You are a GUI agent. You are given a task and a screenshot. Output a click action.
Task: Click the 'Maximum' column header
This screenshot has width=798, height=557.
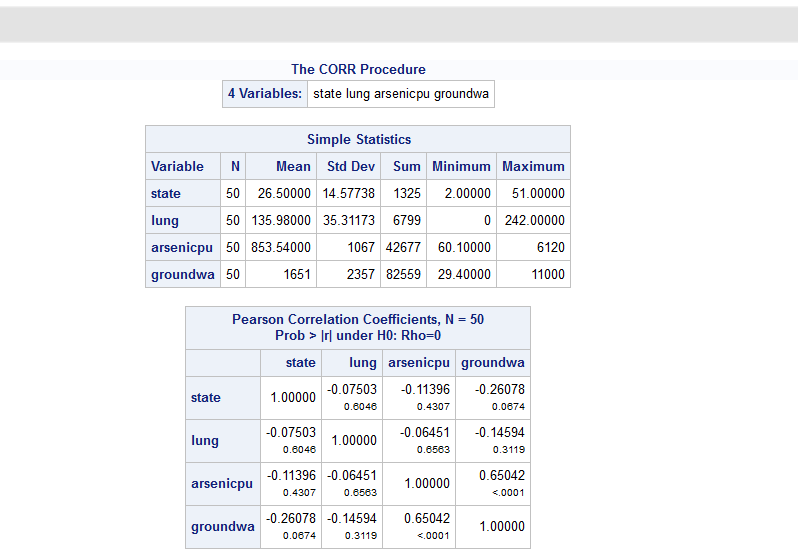pos(533,166)
